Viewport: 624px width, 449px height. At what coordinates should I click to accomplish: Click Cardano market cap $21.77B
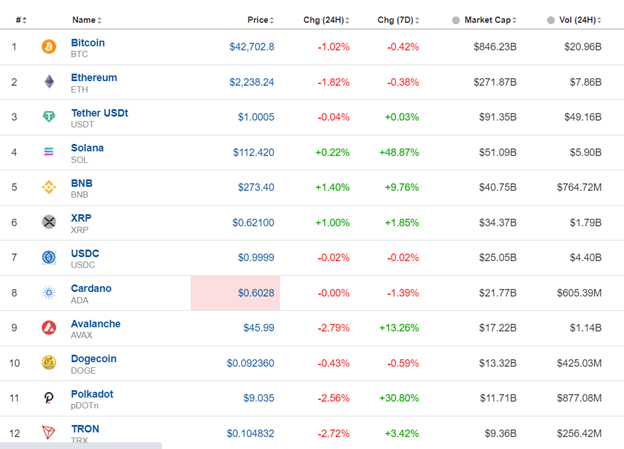coord(497,293)
